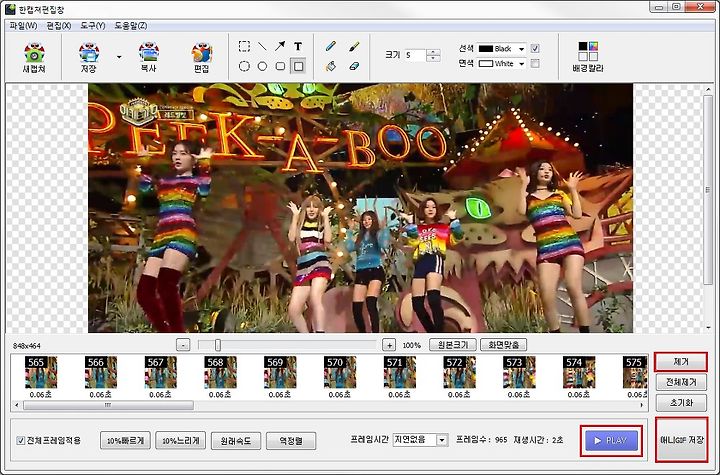Select the dashed rectangle selection tool
This screenshot has height=475, width=720.
[x=244, y=46]
